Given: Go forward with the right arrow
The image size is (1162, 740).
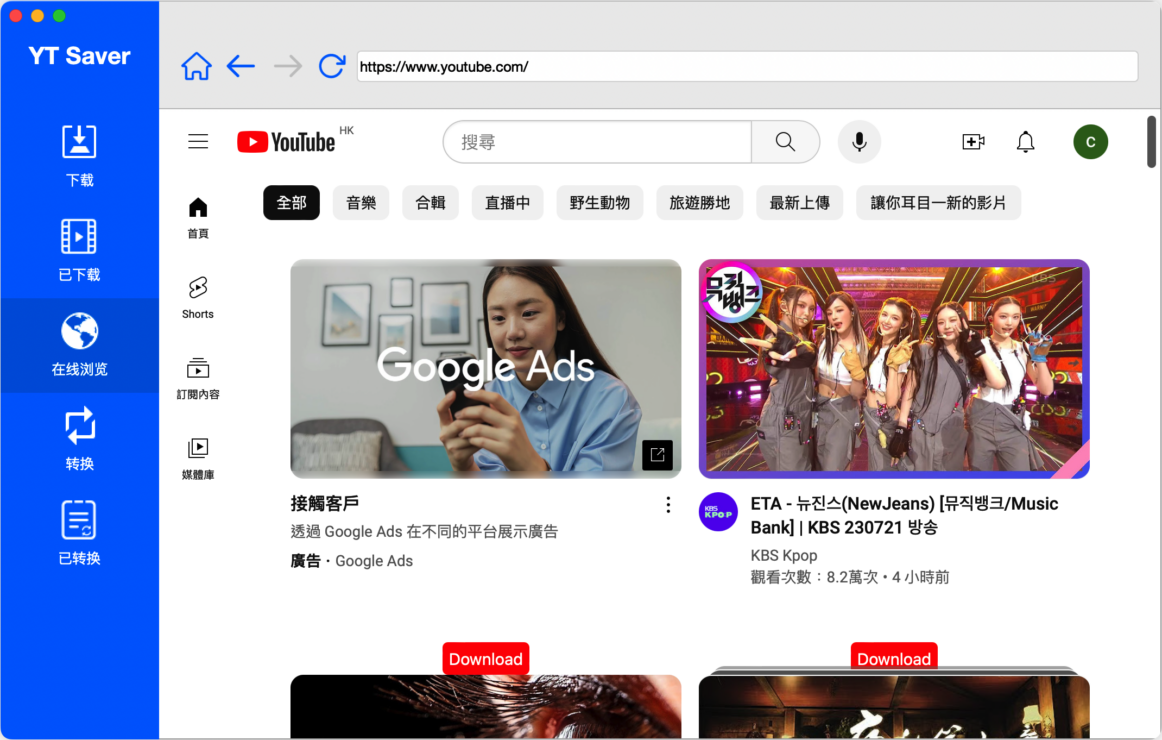Looking at the screenshot, I should point(288,67).
